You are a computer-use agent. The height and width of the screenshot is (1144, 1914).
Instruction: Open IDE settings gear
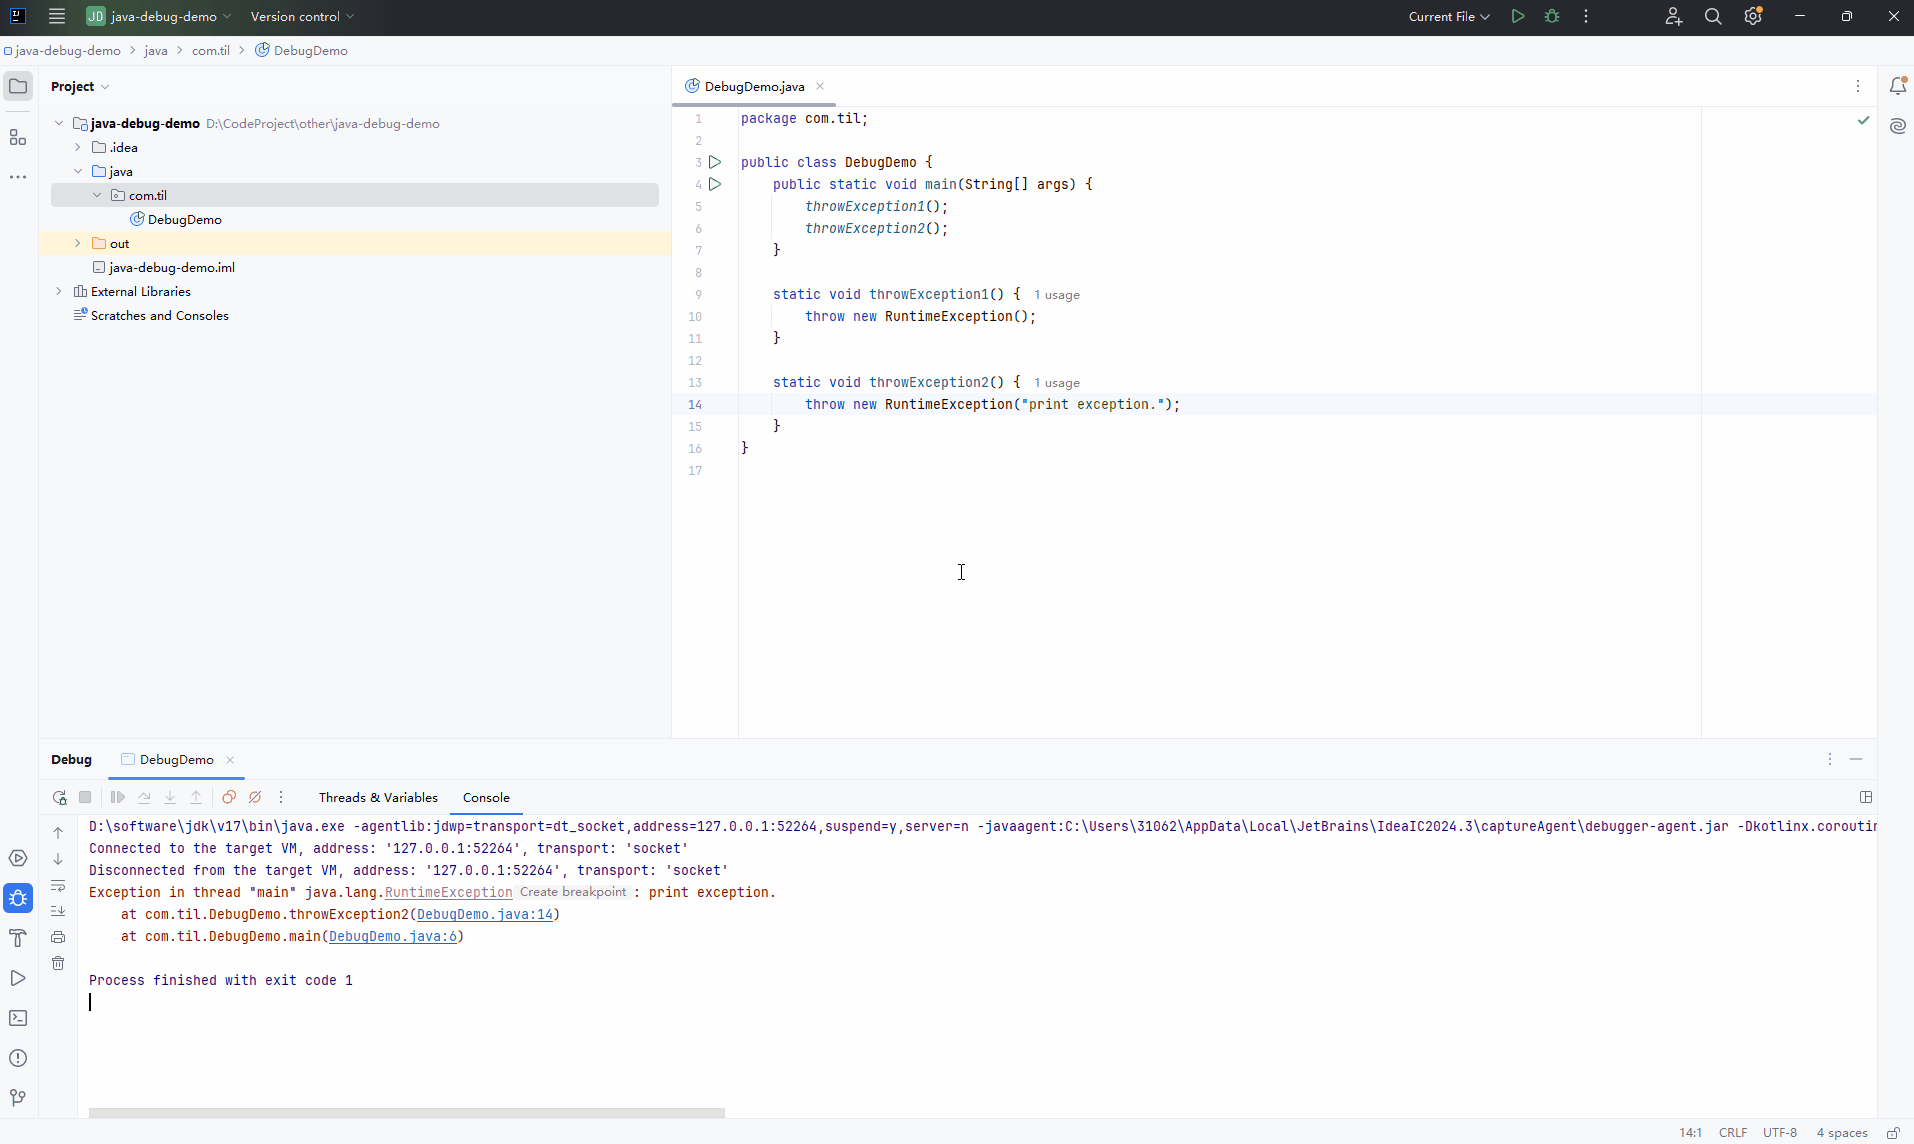tap(1753, 17)
